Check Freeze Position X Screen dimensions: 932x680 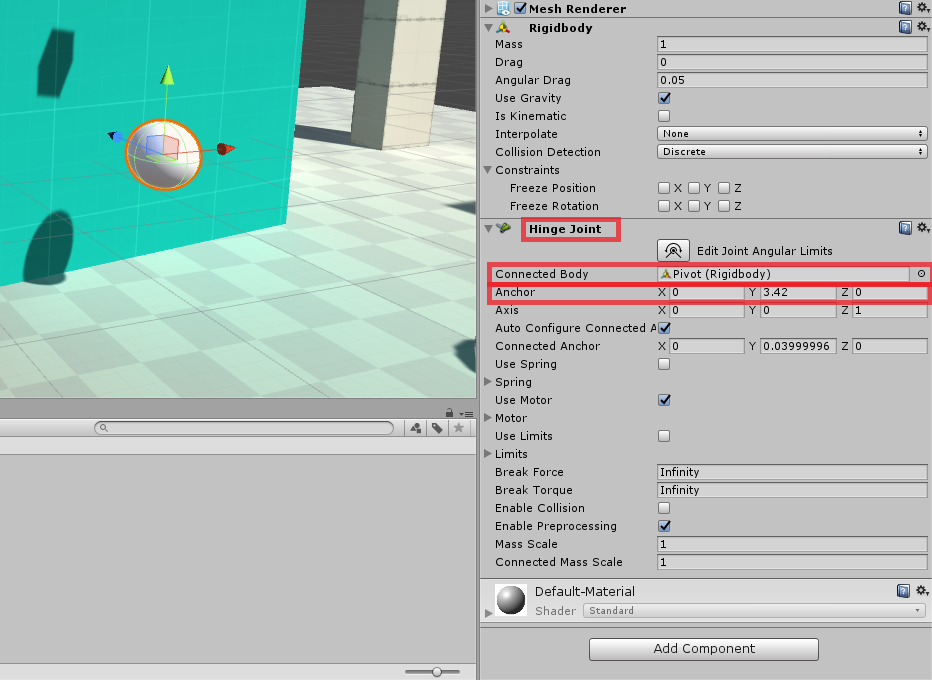[x=664, y=188]
